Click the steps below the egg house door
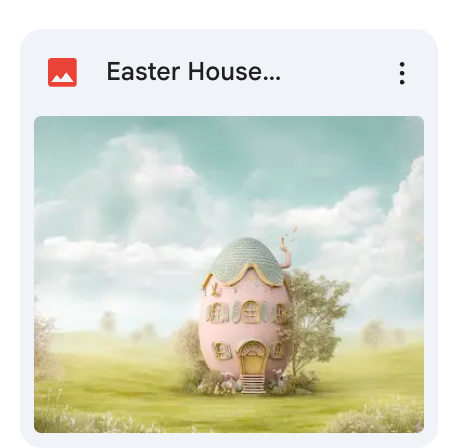The image size is (452, 448). 253,384
